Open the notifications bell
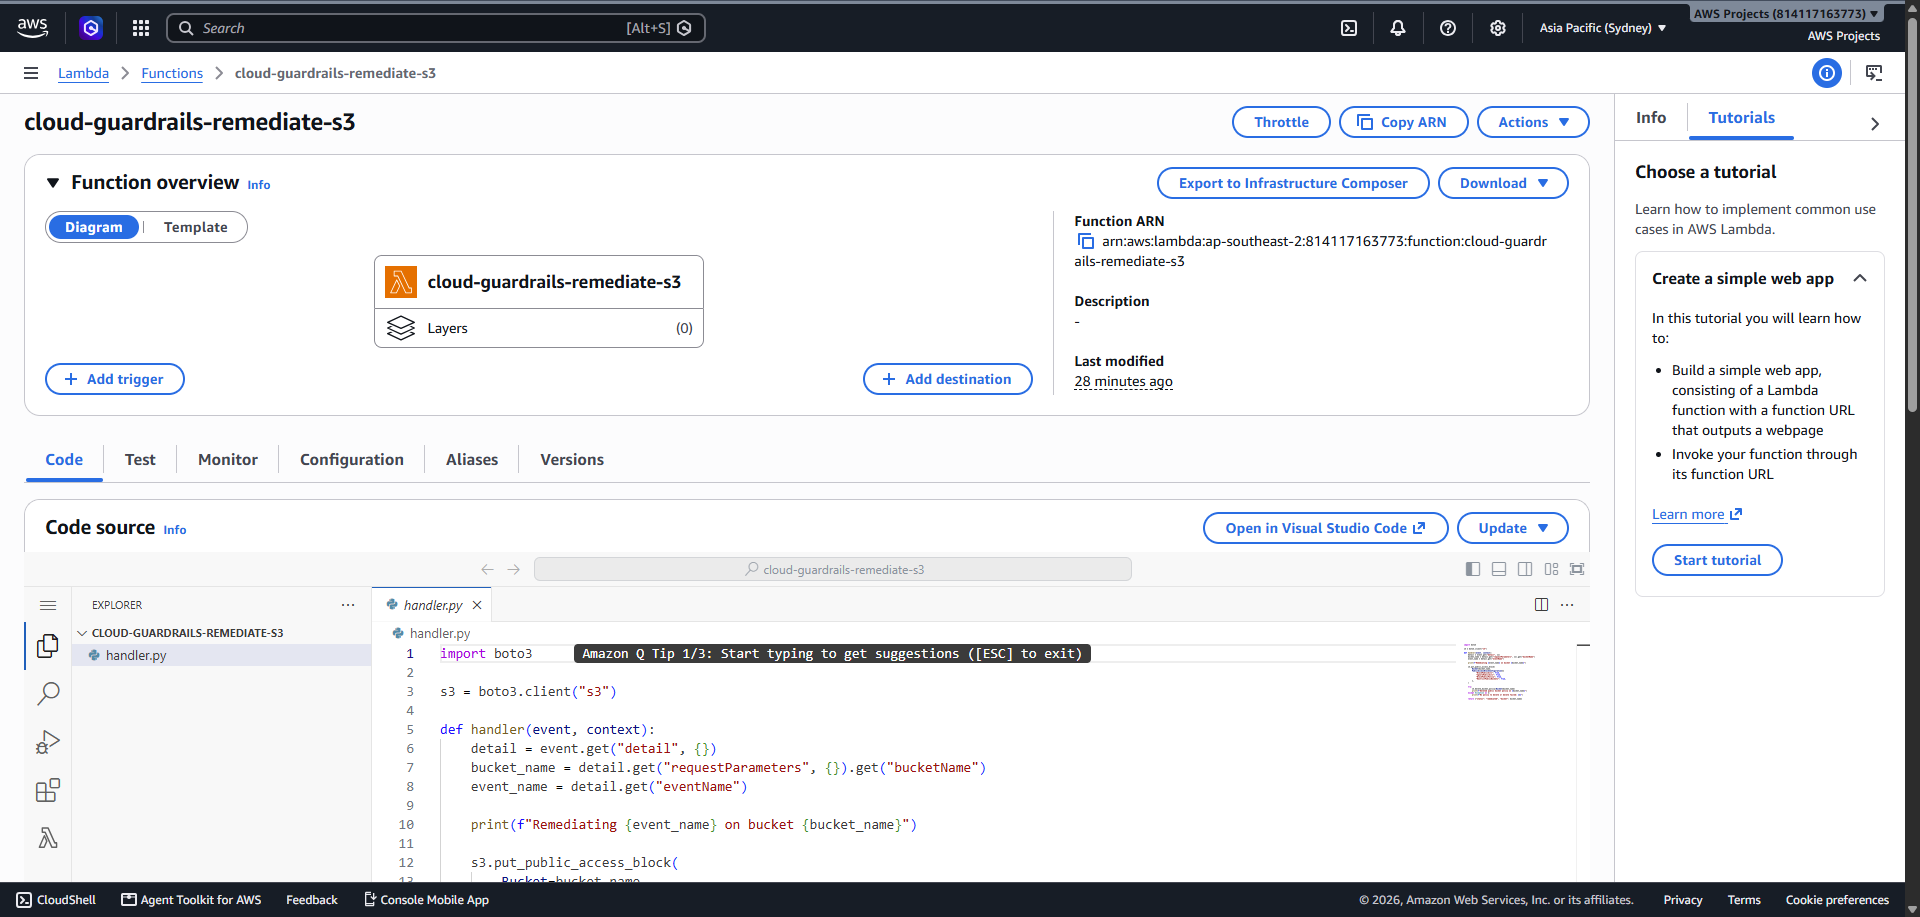The height and width of the screenshot is (917, 1920). (x=1398, y=28)
